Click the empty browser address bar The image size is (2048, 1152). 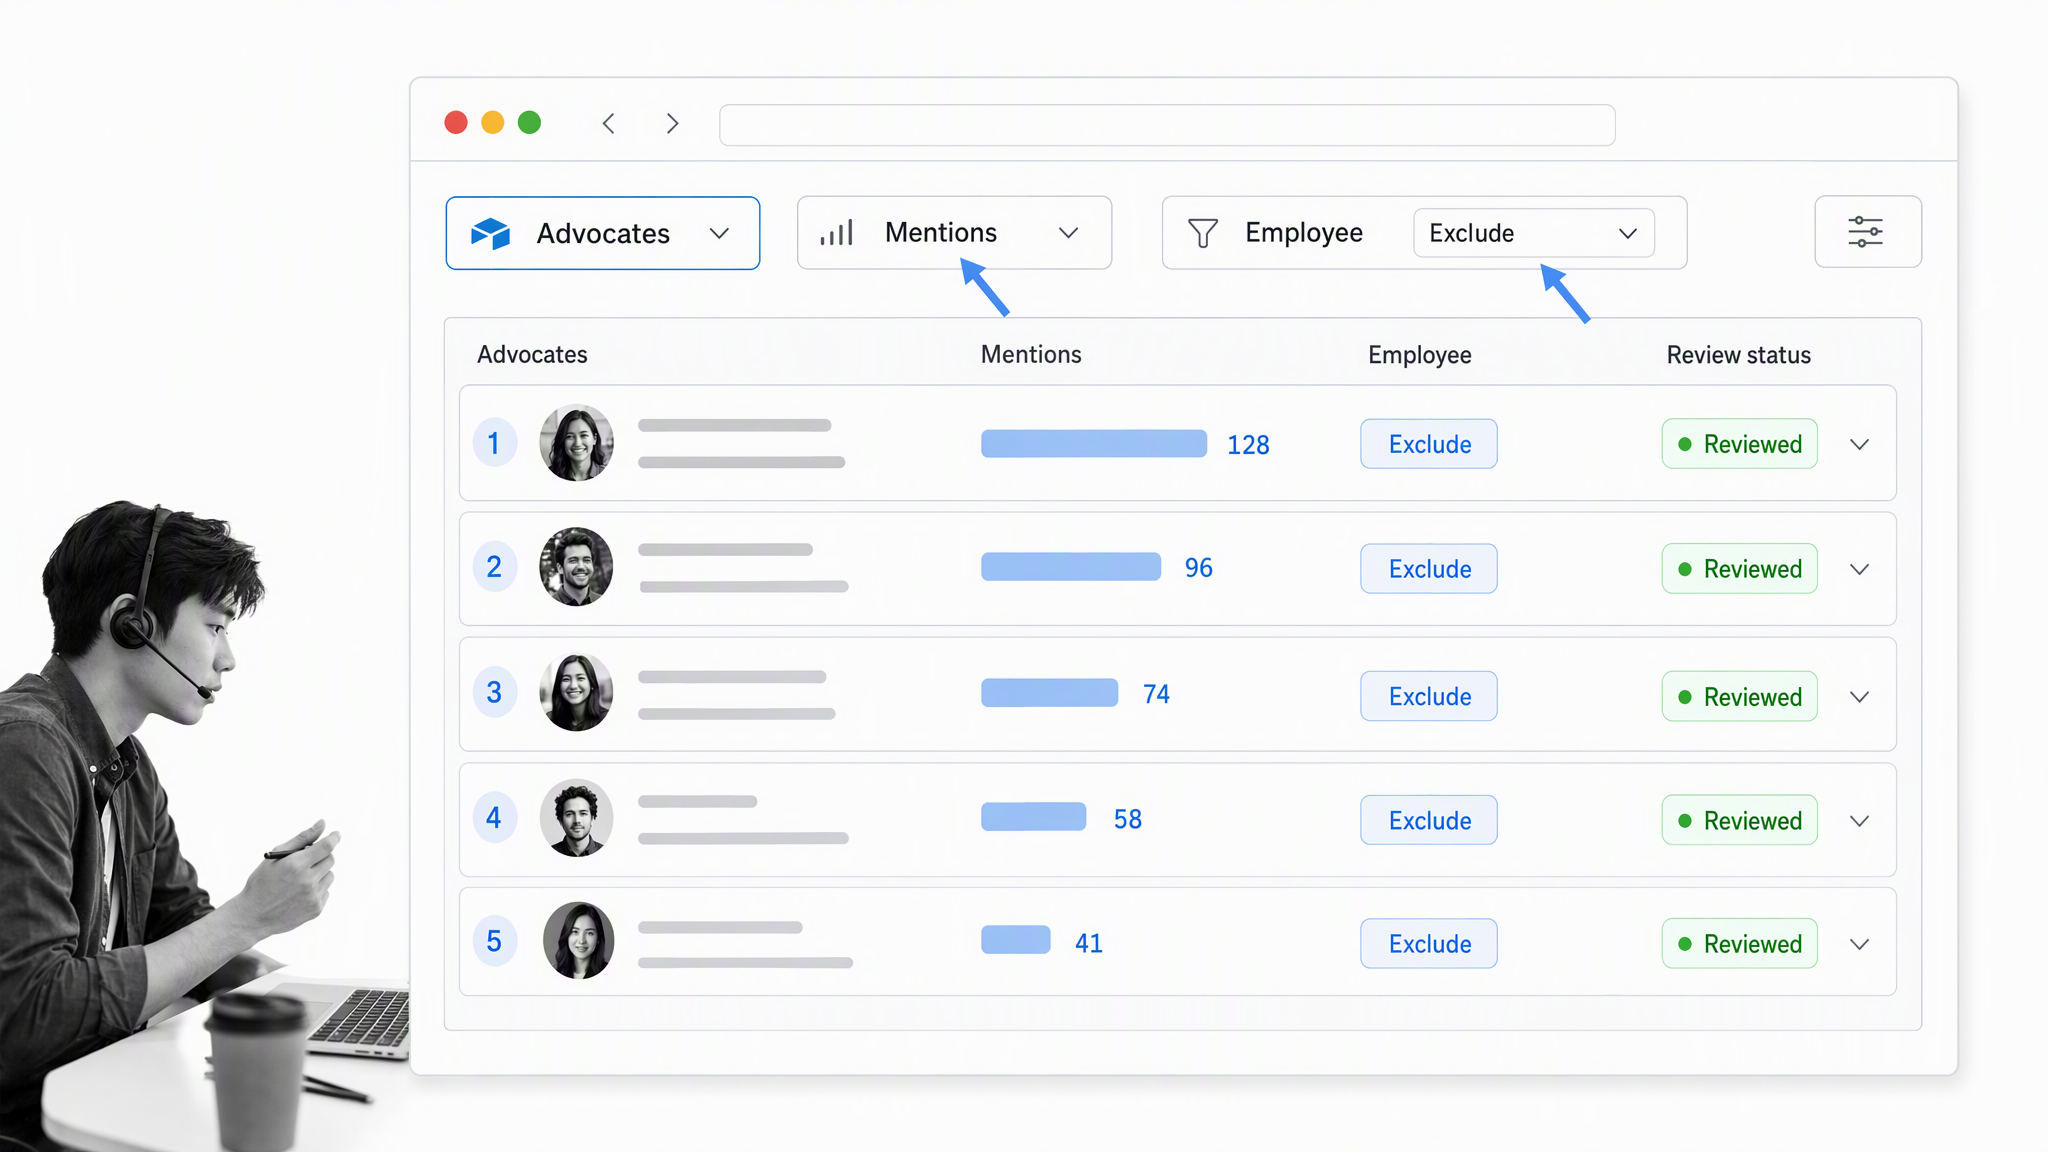(1167, 125)
